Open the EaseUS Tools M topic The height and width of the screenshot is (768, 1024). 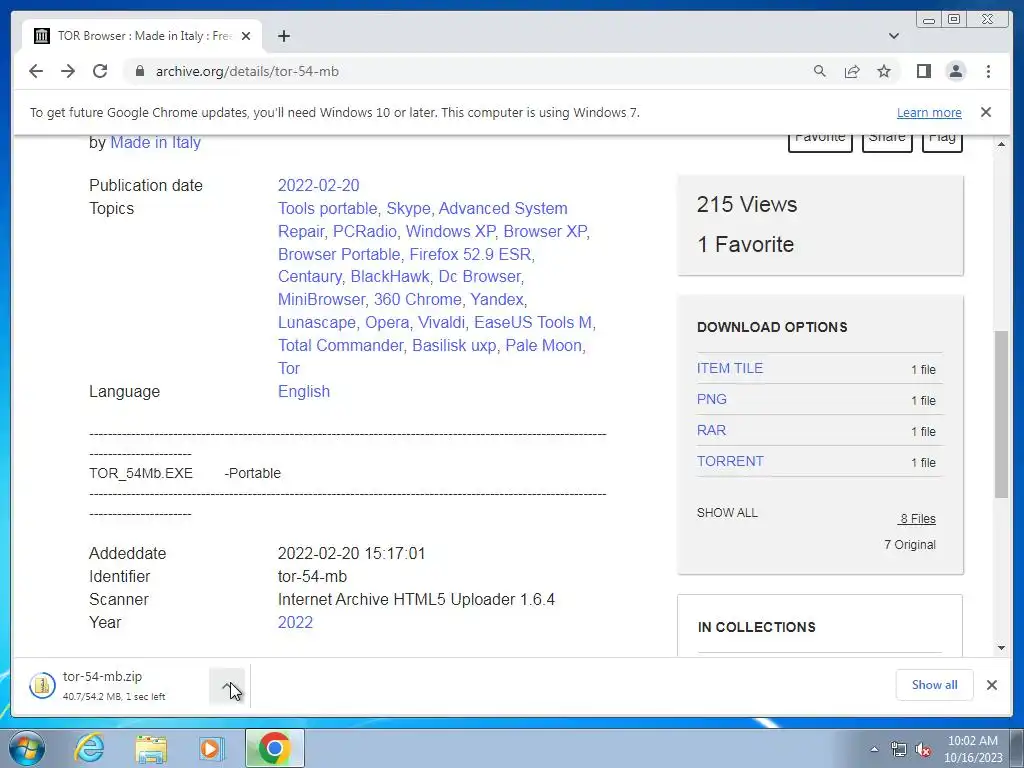533,322
